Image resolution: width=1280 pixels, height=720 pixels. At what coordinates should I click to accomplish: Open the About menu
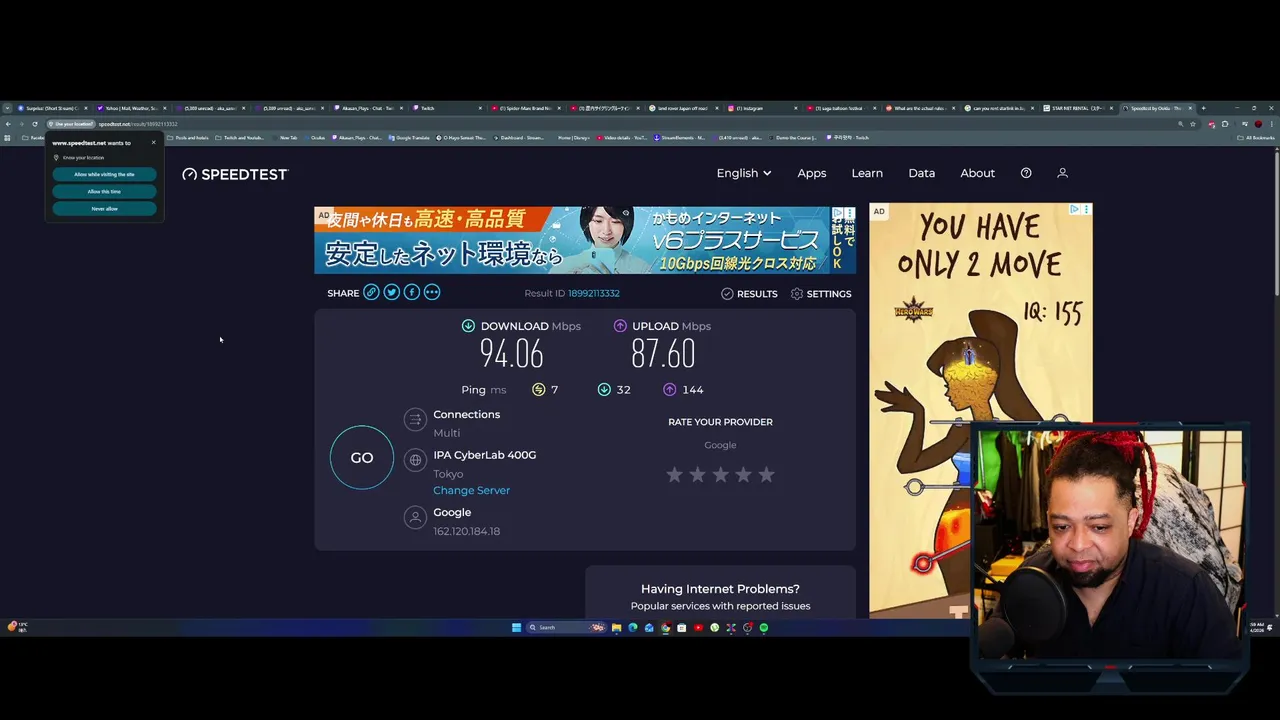coord(978,173)
